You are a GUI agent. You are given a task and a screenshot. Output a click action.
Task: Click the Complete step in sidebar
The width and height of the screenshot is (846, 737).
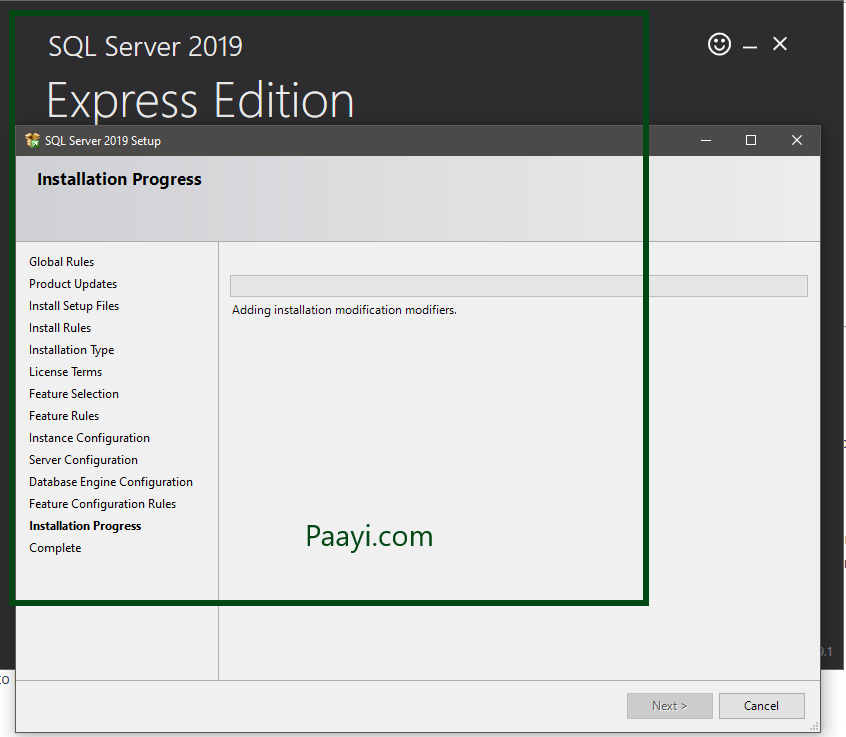(x=55, y=548)
